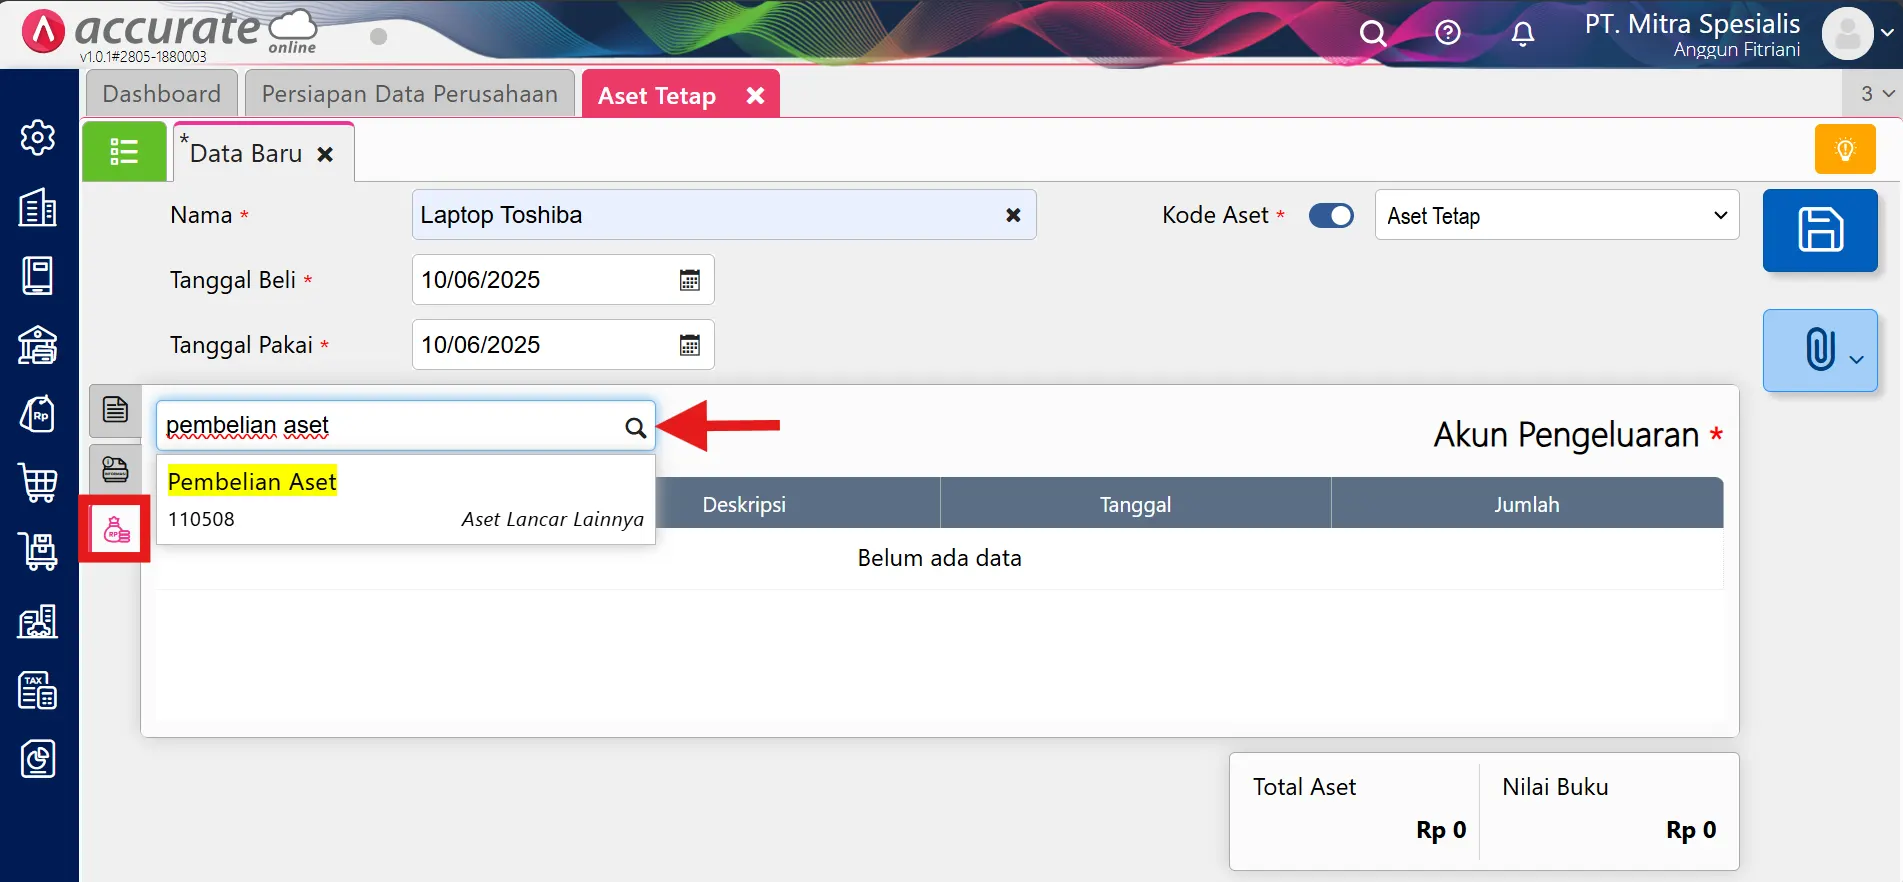Image resolution: width=1903 pixels, height=882 pixels.
Task: Open the settings gear in sidebar
Action: click(38, 138)
